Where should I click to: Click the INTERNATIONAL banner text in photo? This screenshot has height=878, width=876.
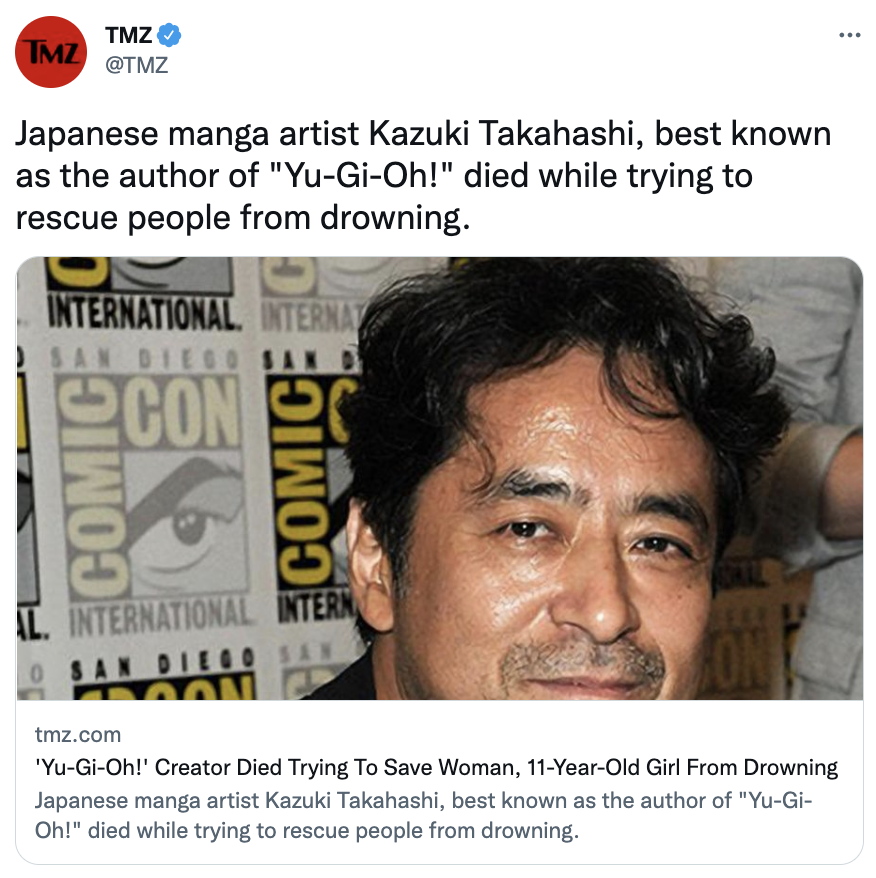pos(141,314)
